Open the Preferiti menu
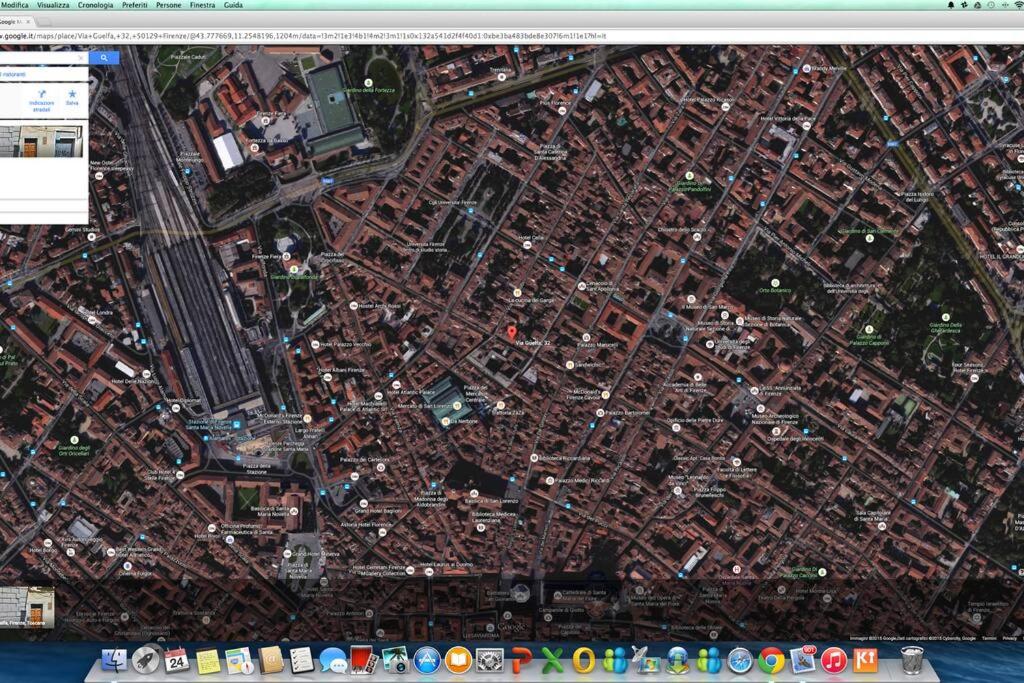The width and height of the screenshot is (1024, 683). pos(134,5)
